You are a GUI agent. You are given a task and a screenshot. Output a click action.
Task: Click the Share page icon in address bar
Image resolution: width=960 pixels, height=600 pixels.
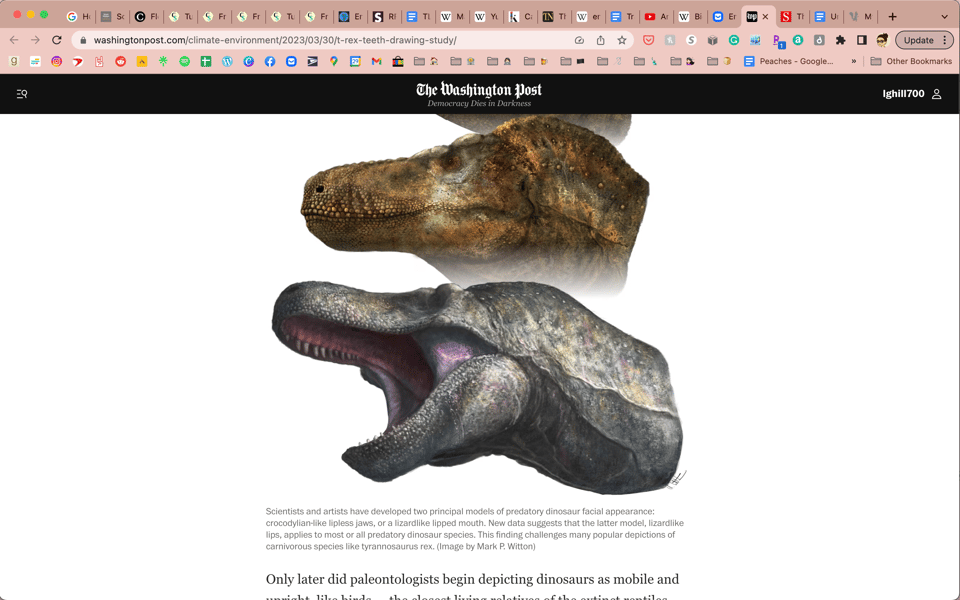(600, 40)
